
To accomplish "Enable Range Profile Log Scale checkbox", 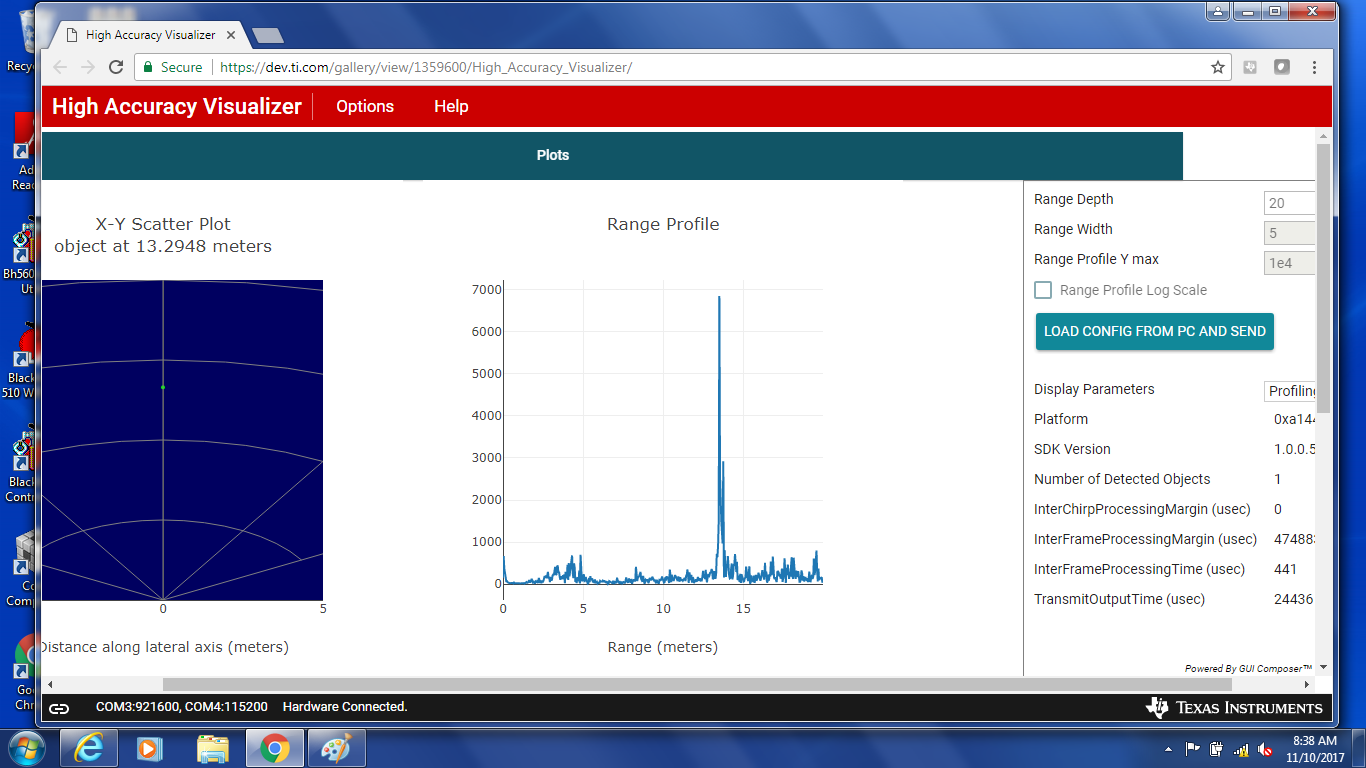I will tap(1043, 290).
